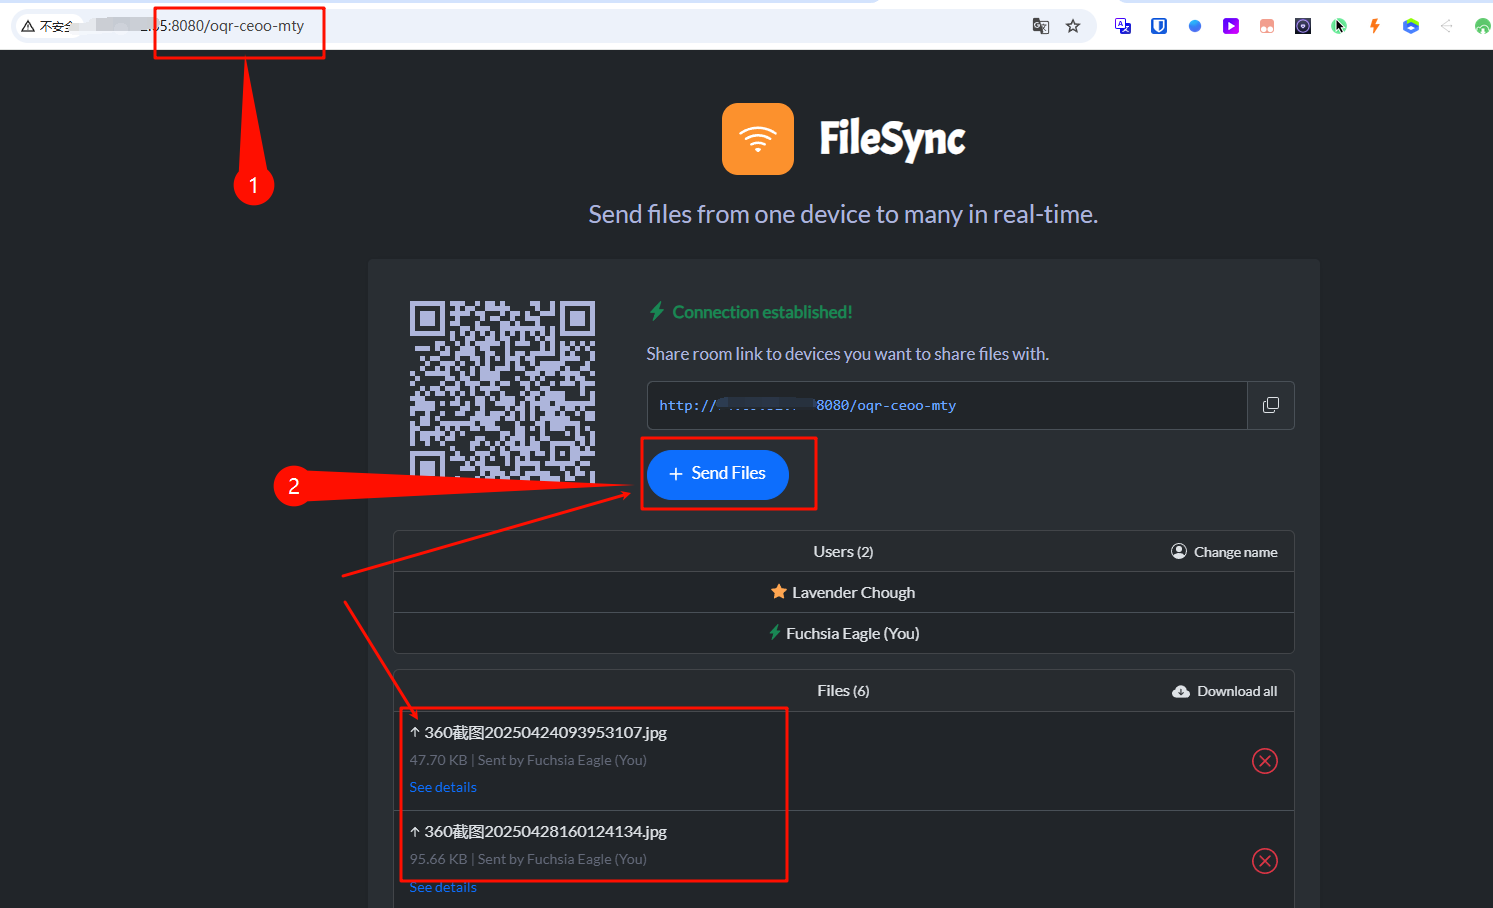Viewport: 1493px width, 908px height.
Task: Click the blue-green hexagon extension icon
Action: pyautogui.click(x=1411, y=26)
